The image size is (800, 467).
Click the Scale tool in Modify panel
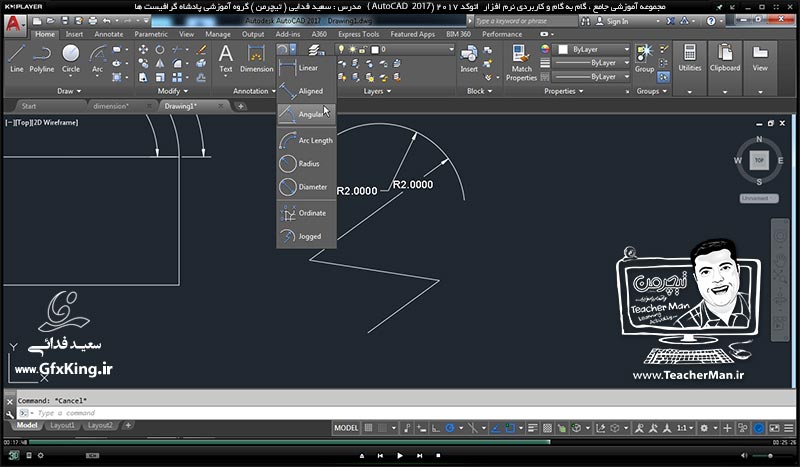pos(160,77)
